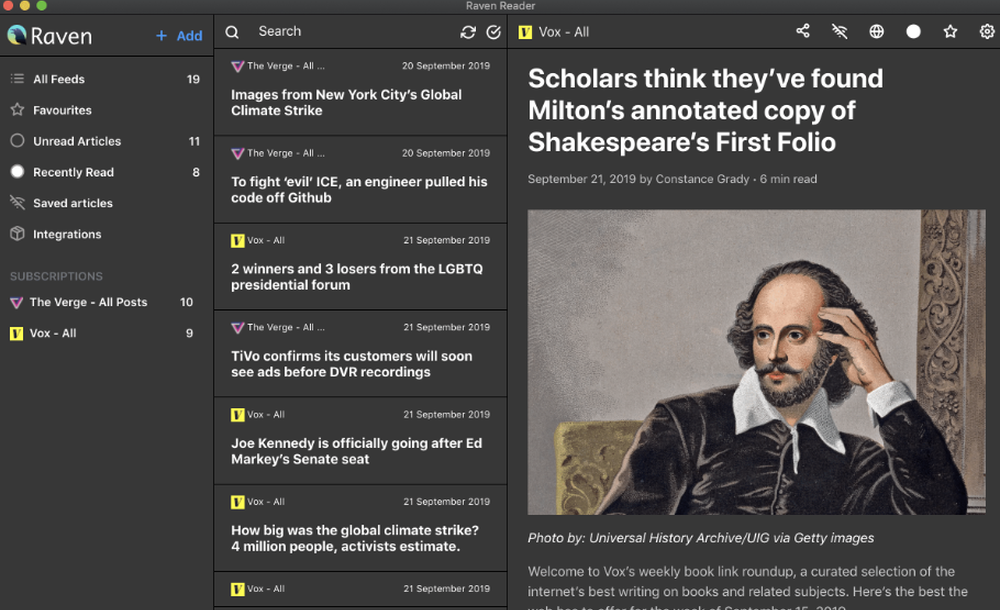Click '21 September 2019' date on TiVo article

click(x=446, y=327)
